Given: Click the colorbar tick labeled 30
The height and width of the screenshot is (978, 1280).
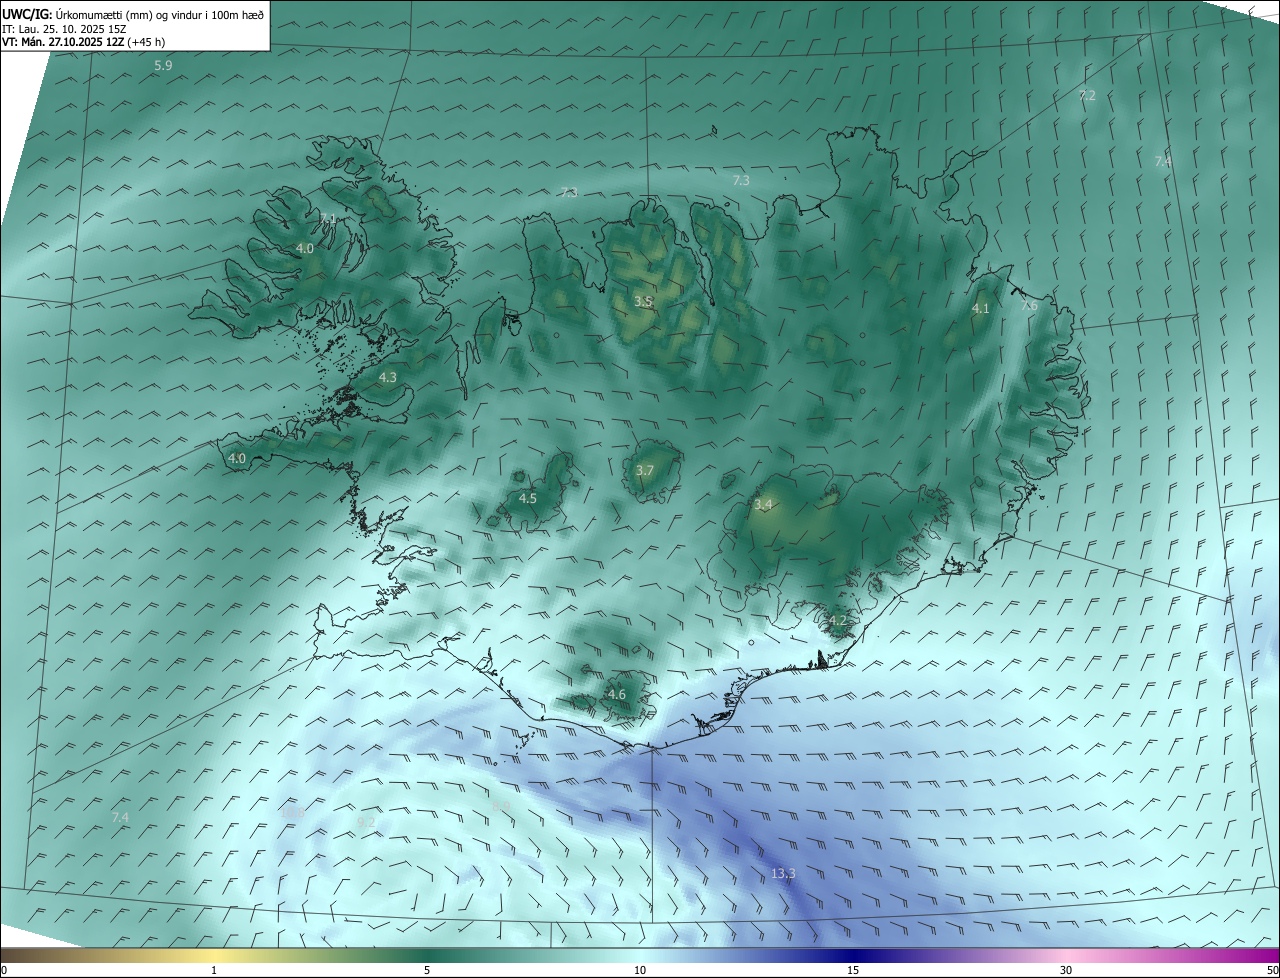Looking at the screenshot, I should pyautogui.click(x=1066, y=970).
